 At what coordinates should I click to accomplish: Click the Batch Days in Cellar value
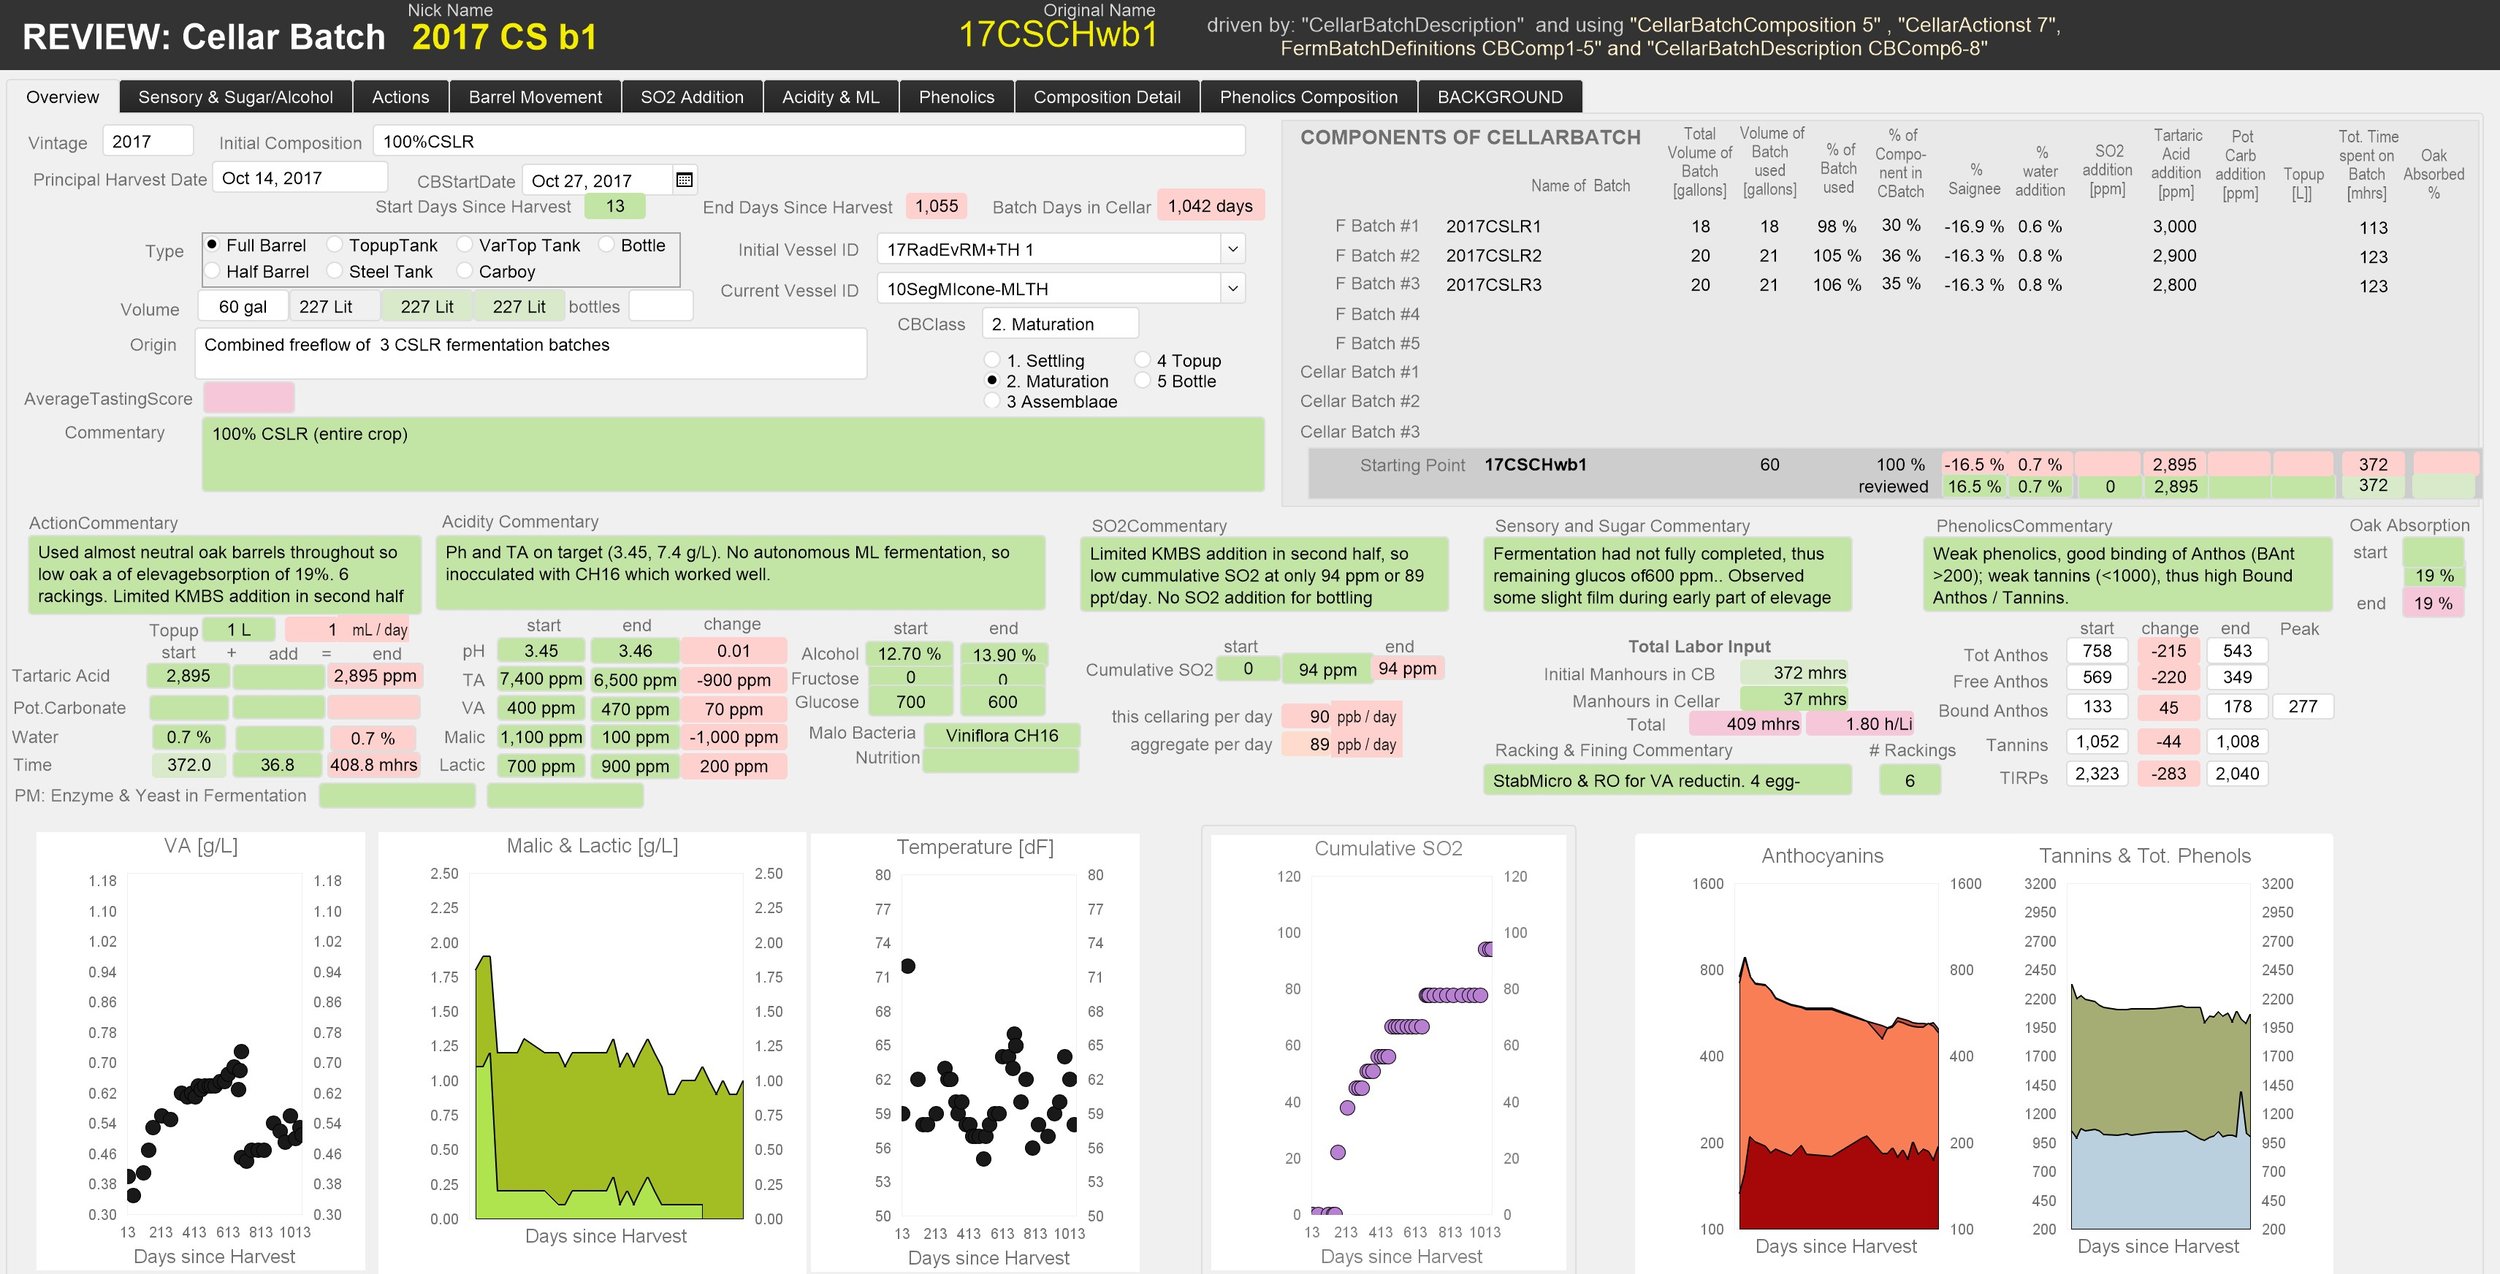(x=1210, y=206)
